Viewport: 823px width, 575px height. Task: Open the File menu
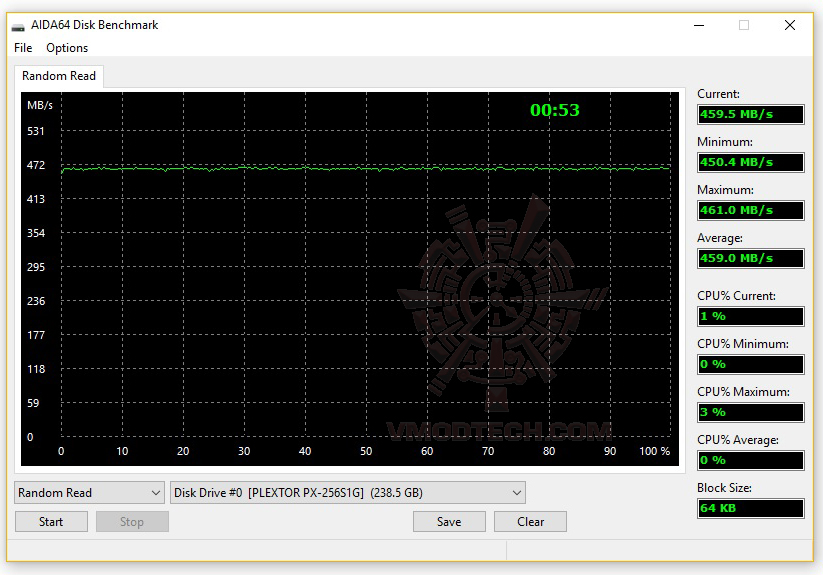coord(23,48)
